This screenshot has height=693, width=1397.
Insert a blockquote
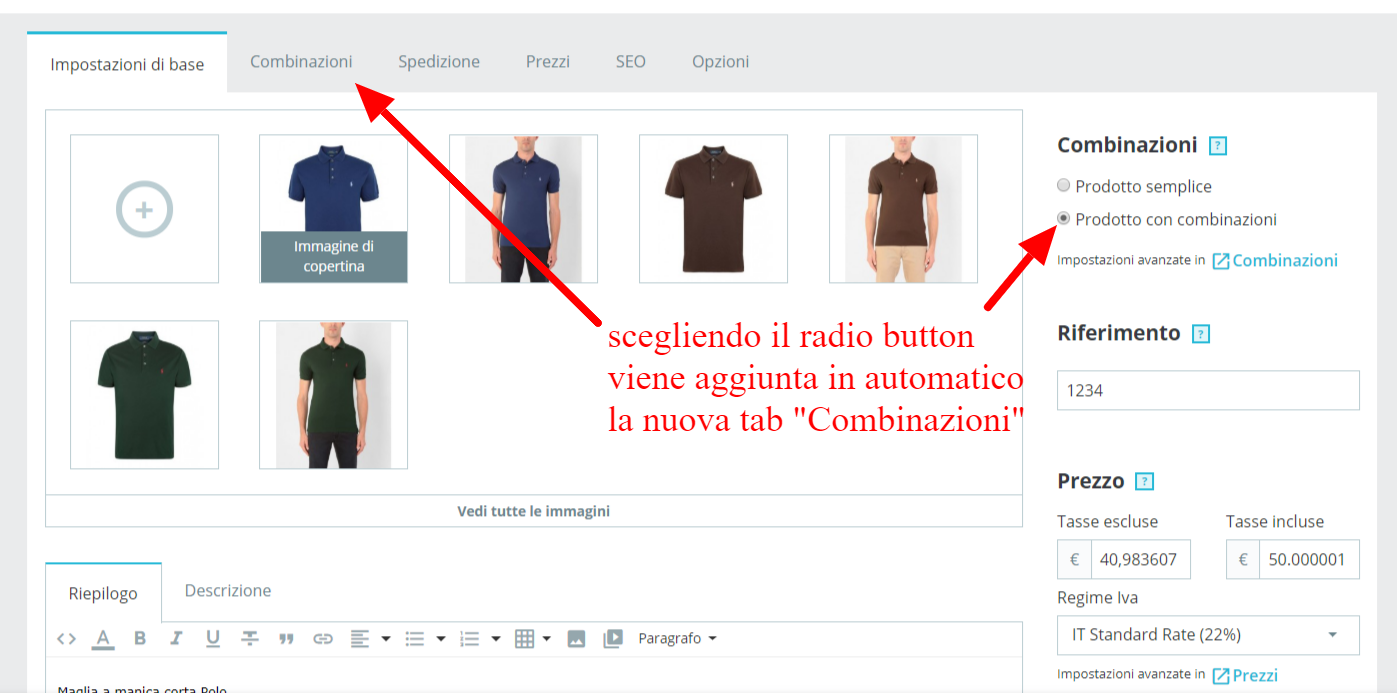point(287,638)
